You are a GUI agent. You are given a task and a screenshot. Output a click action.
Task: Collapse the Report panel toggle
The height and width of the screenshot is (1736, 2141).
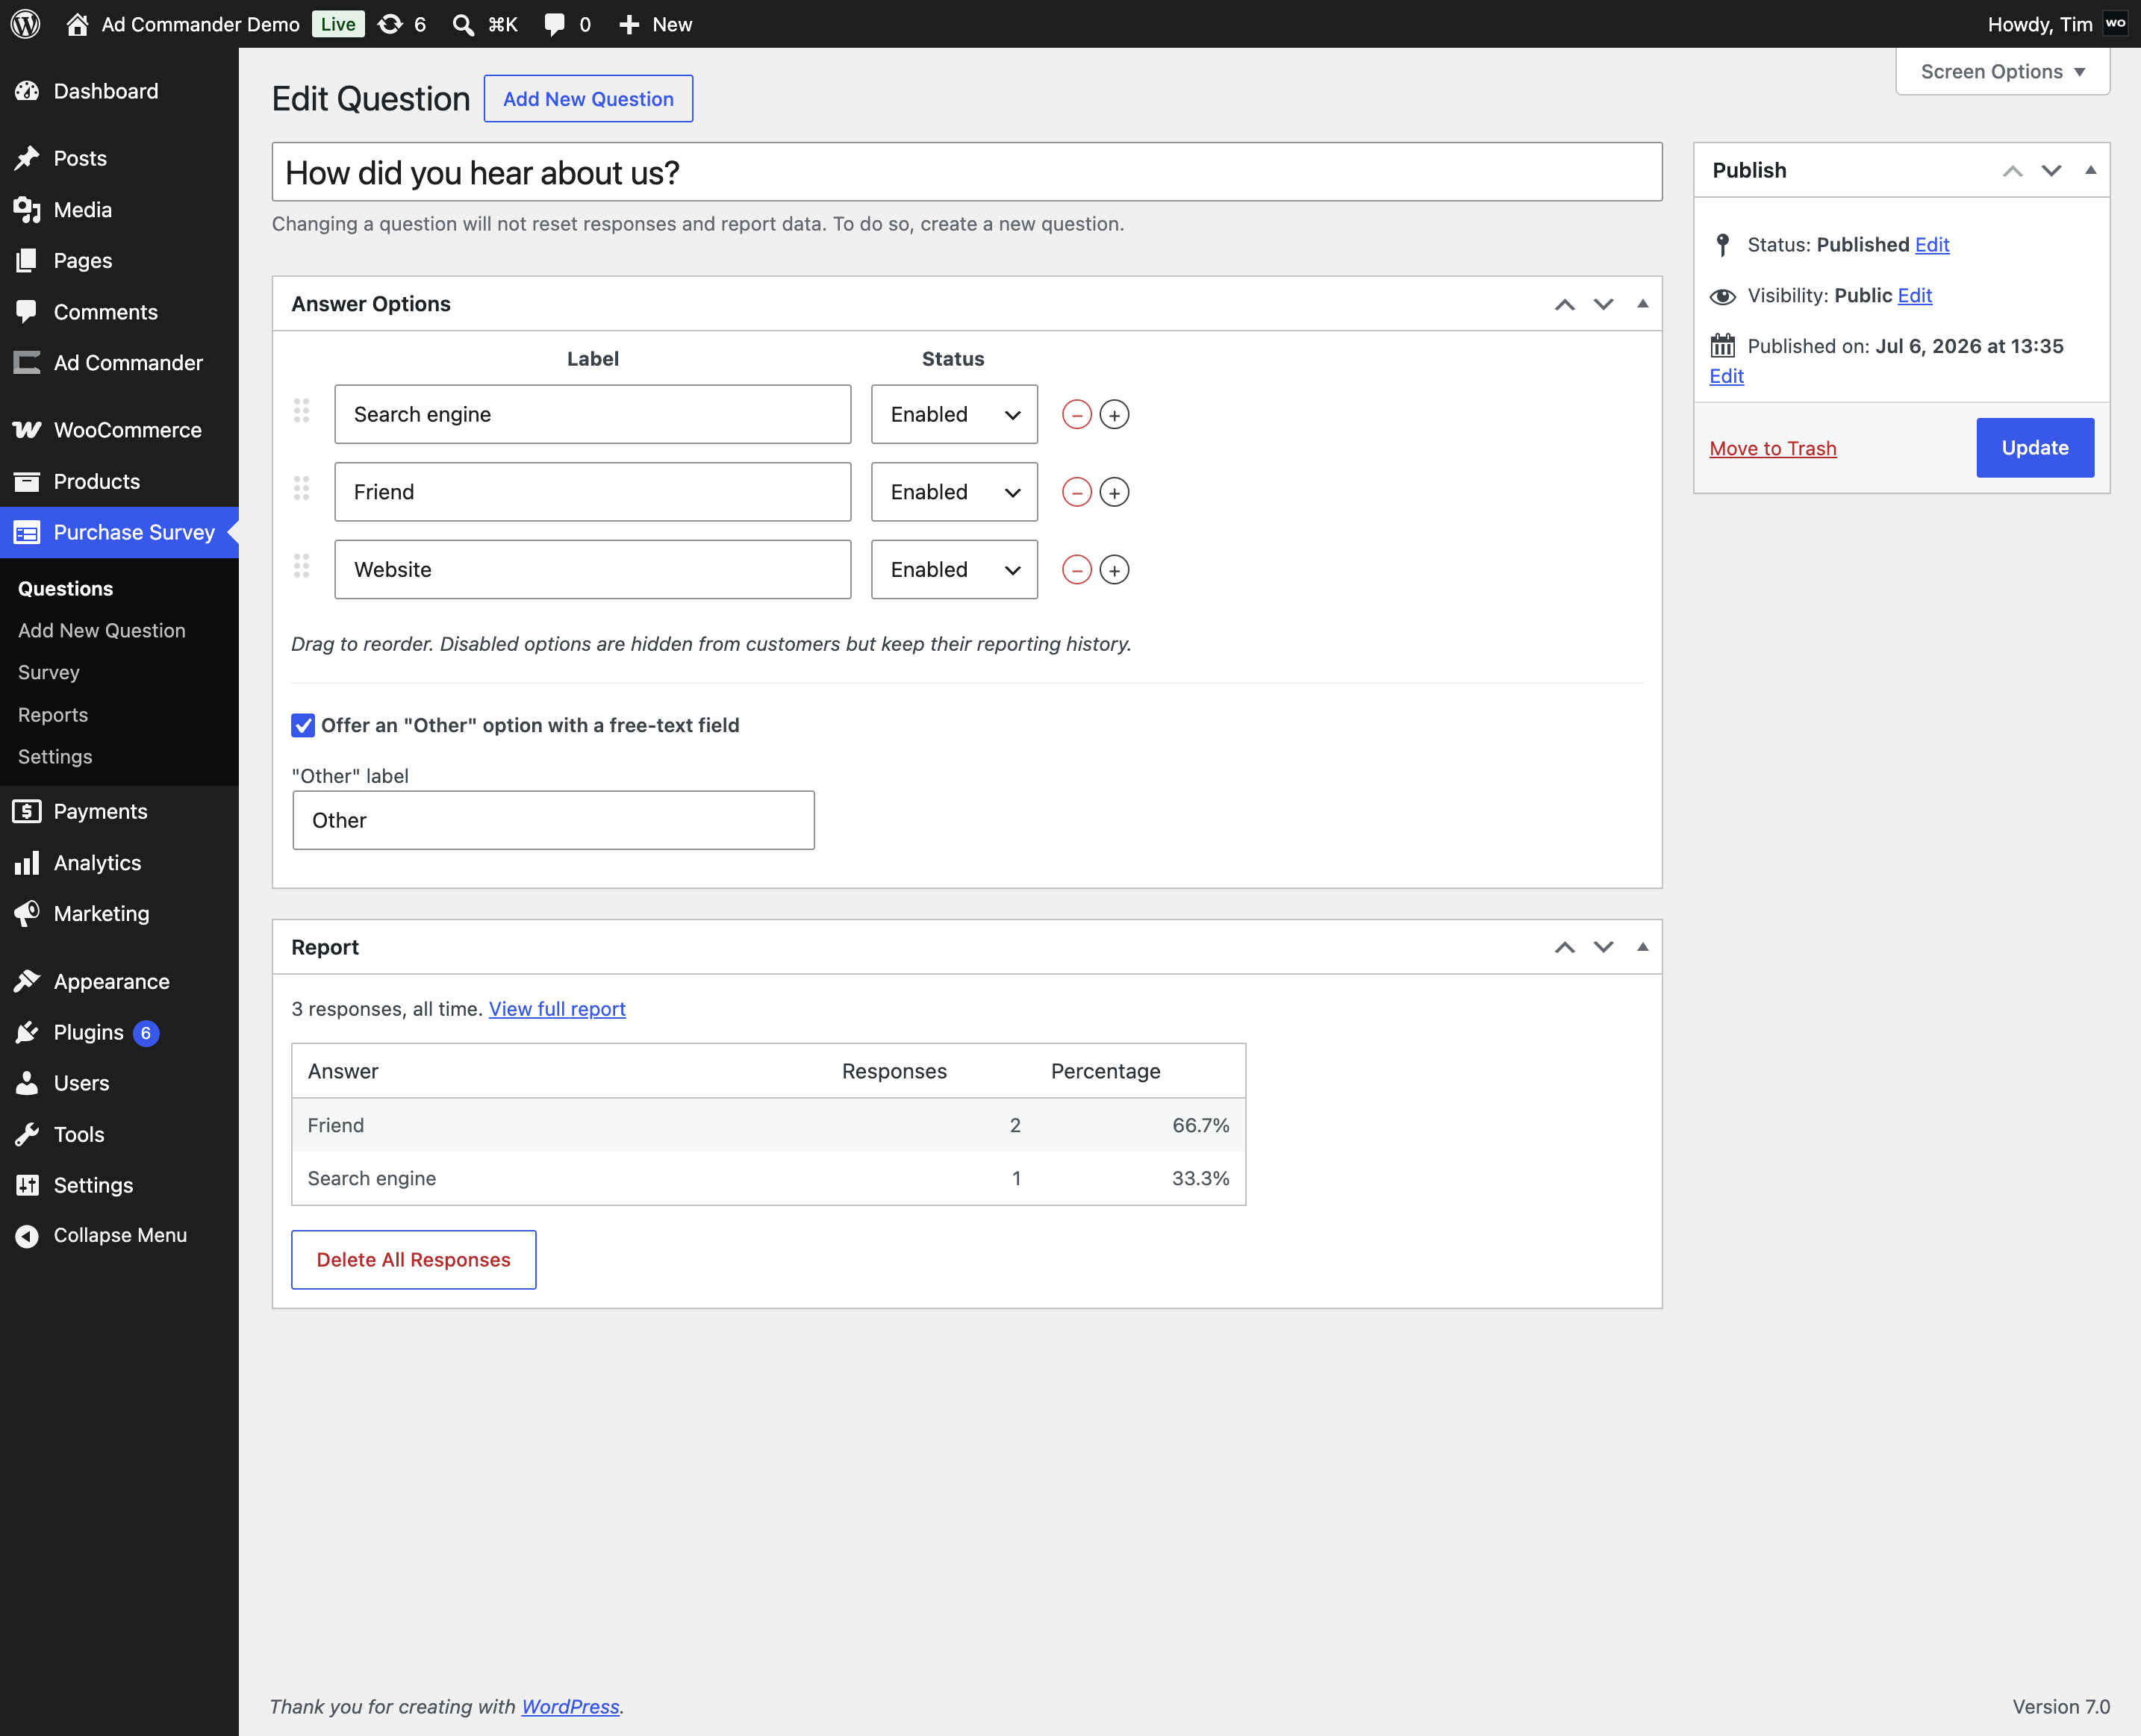coord(1642,947)
